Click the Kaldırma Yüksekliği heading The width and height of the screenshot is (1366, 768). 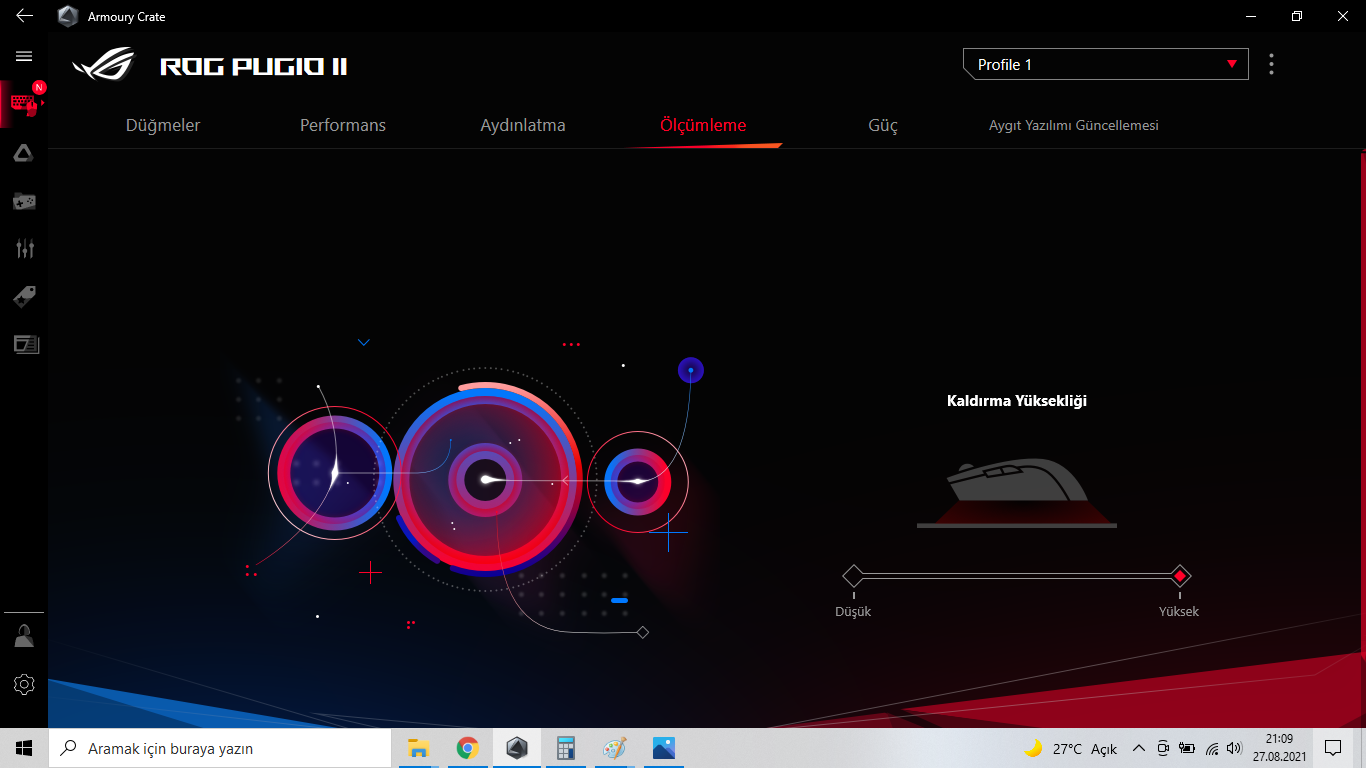click(1017, 401)
